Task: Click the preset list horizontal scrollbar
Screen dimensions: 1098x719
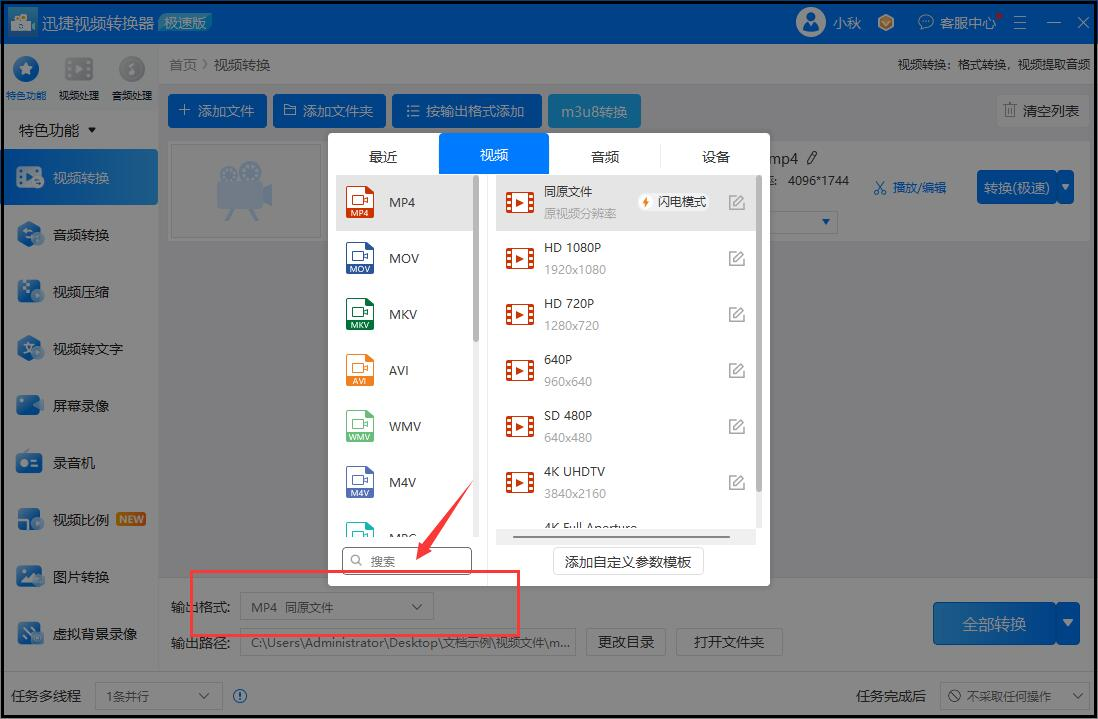Action: 621,537
